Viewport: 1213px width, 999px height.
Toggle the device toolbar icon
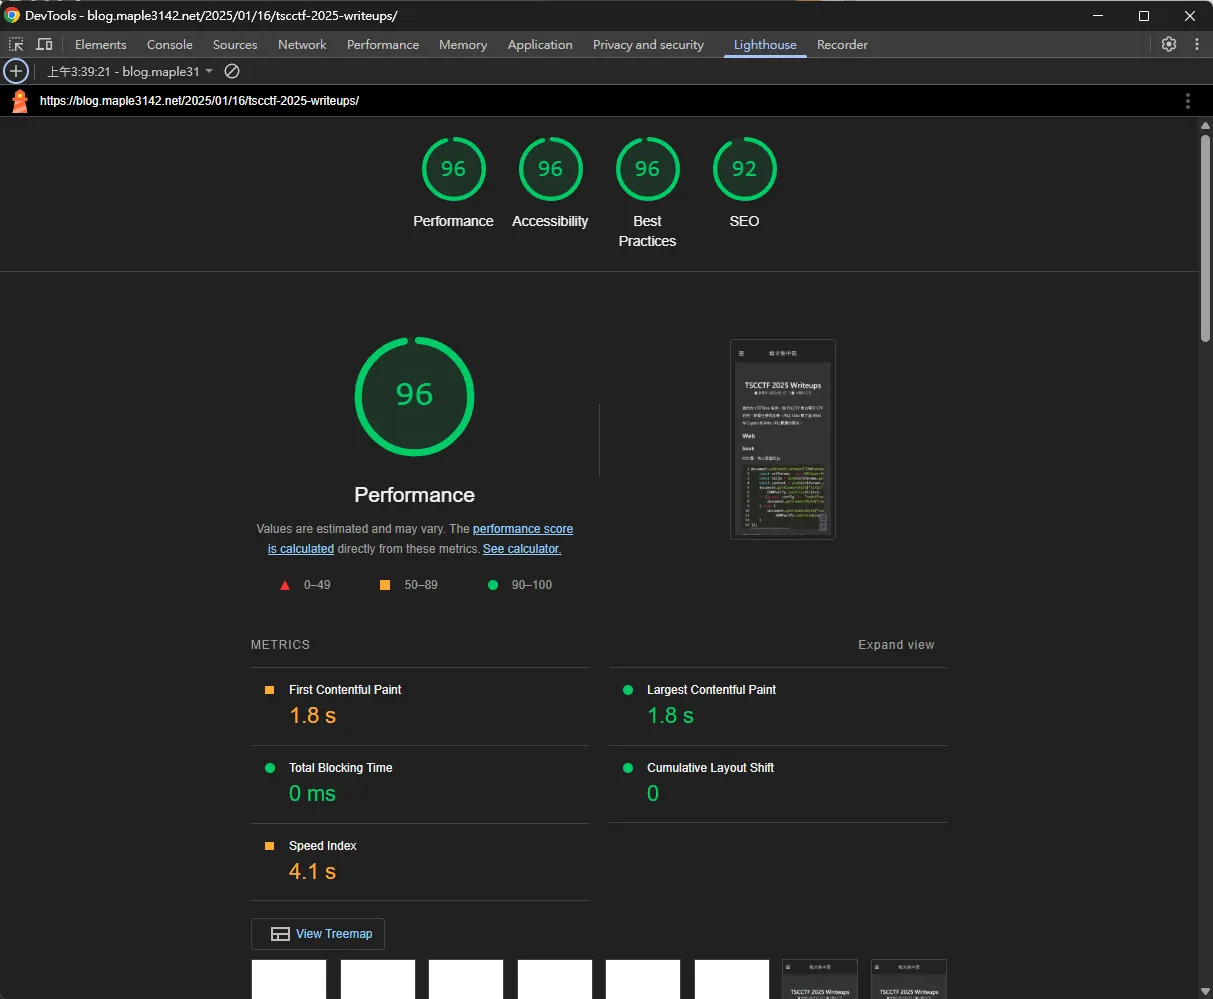(x=44, y=44)
